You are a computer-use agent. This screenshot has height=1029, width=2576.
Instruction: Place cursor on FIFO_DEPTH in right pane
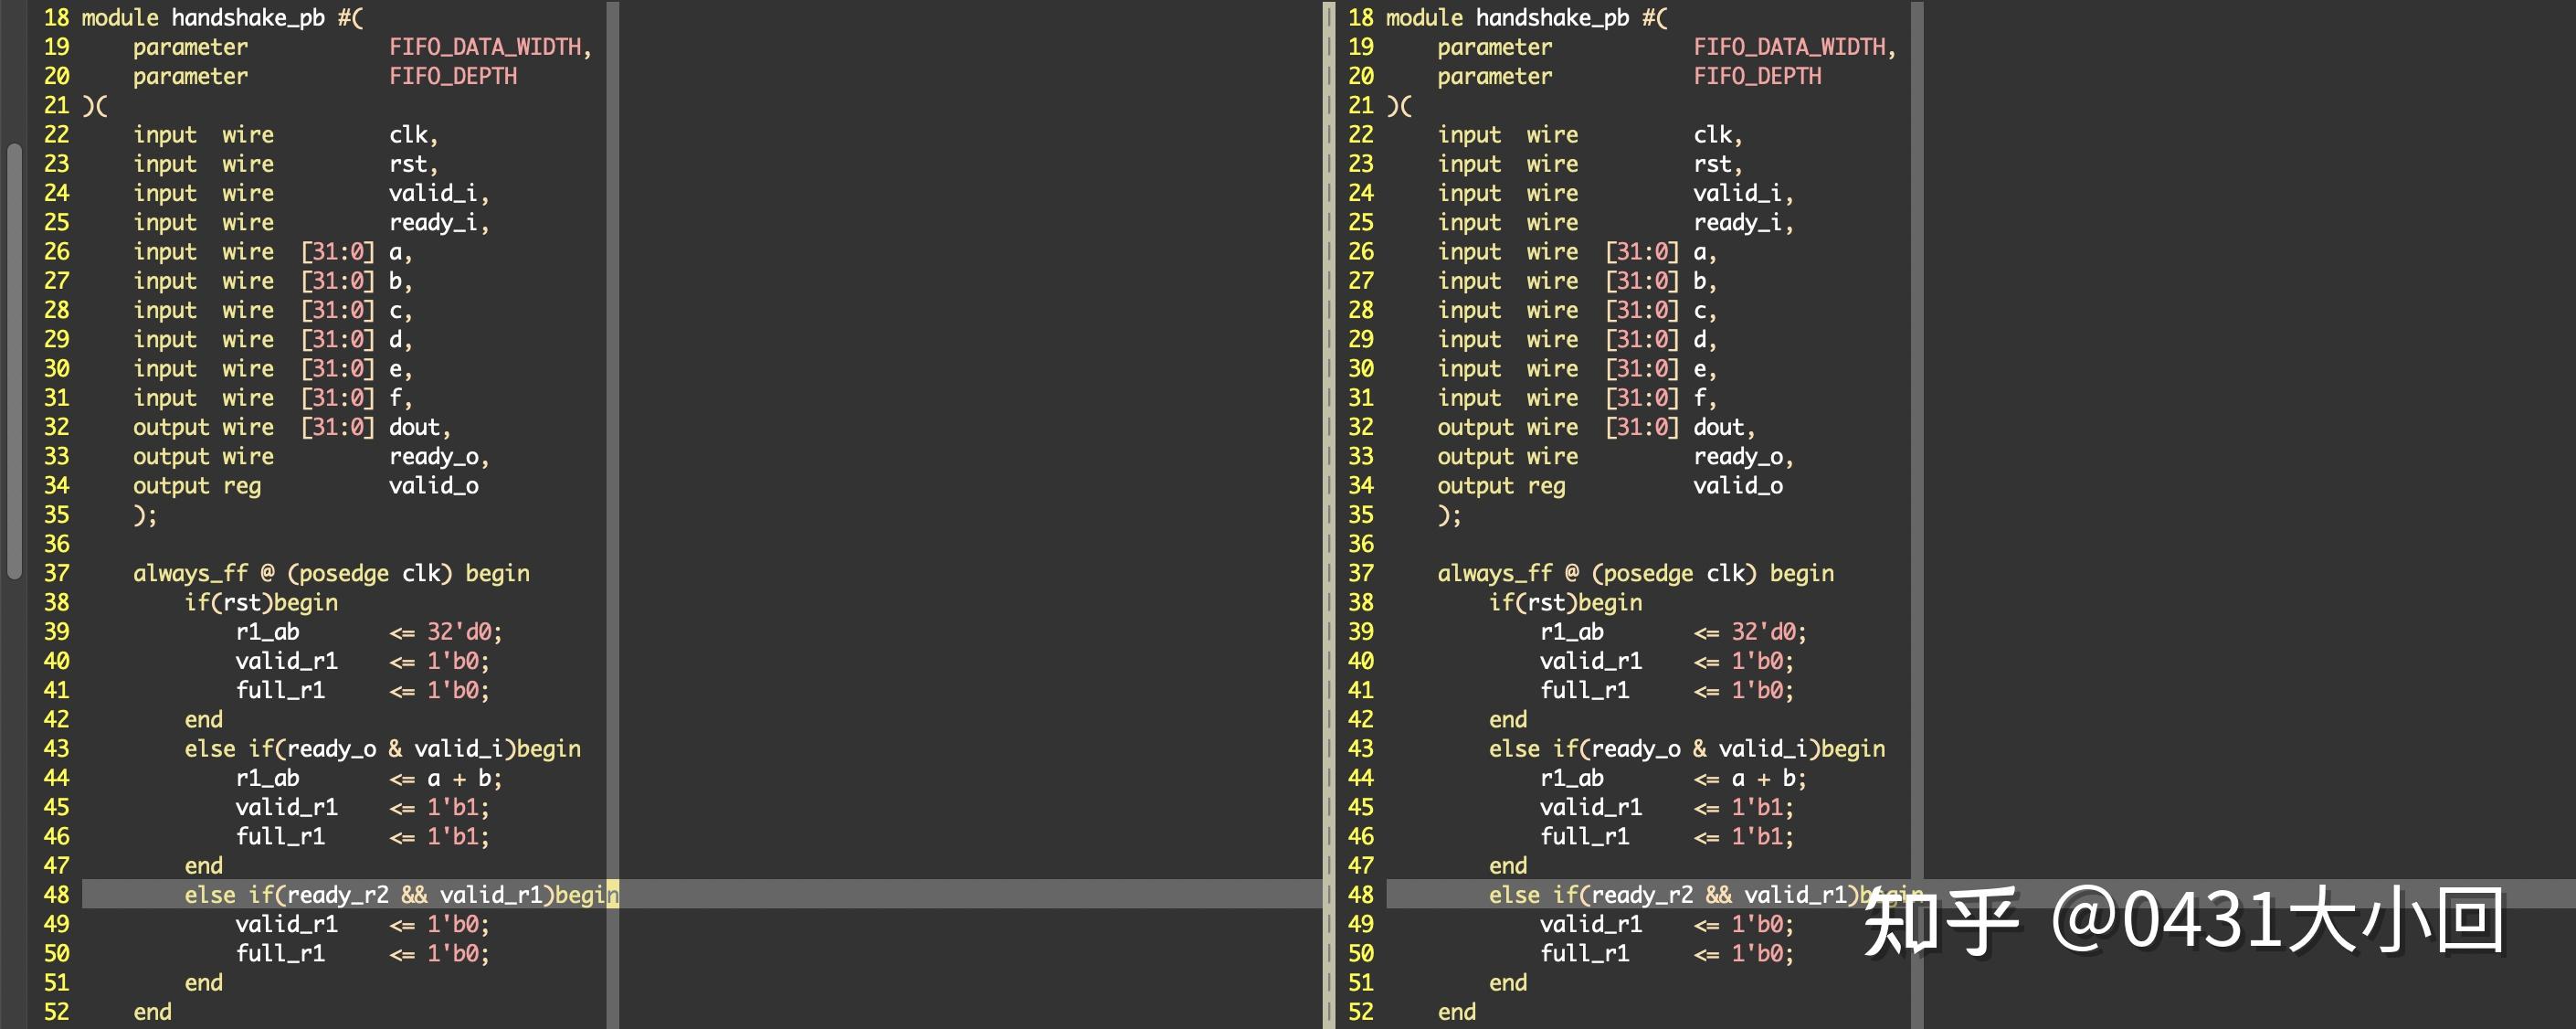point(1757,76)
